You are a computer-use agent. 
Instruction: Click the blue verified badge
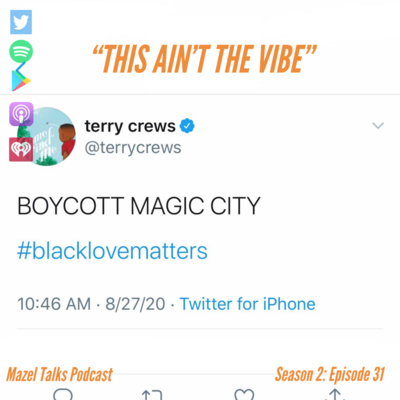[x=187, y=126]
